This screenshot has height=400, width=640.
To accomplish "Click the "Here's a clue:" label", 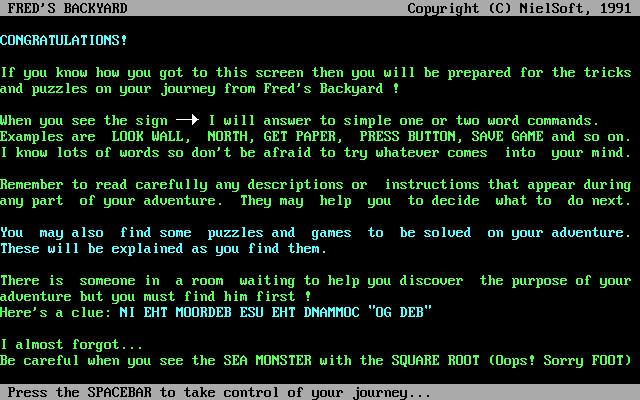I will point(56,312).
